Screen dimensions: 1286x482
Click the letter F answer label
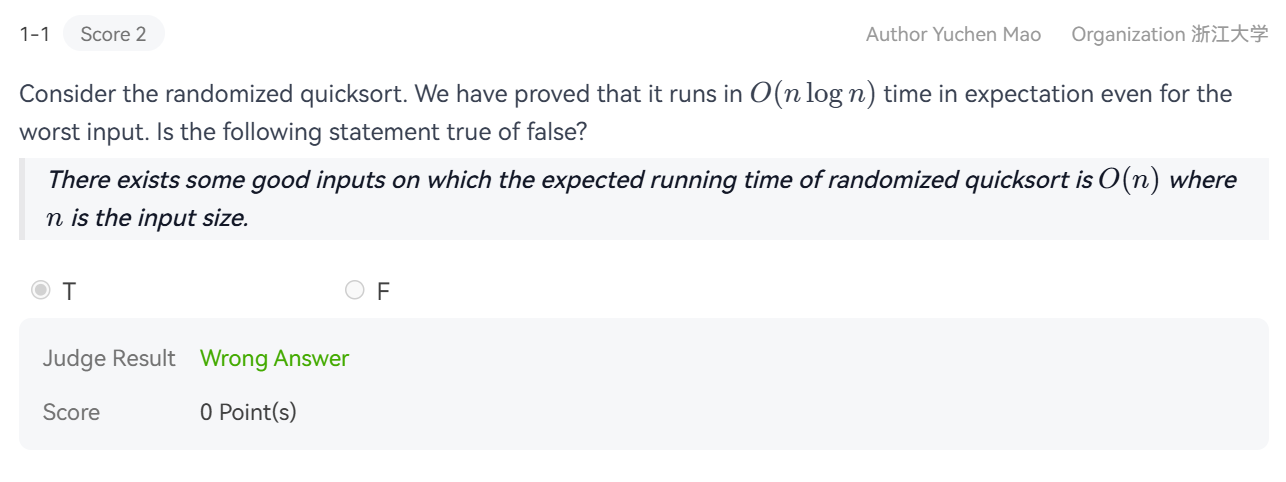pyautogui.click(x=383, y=292)
